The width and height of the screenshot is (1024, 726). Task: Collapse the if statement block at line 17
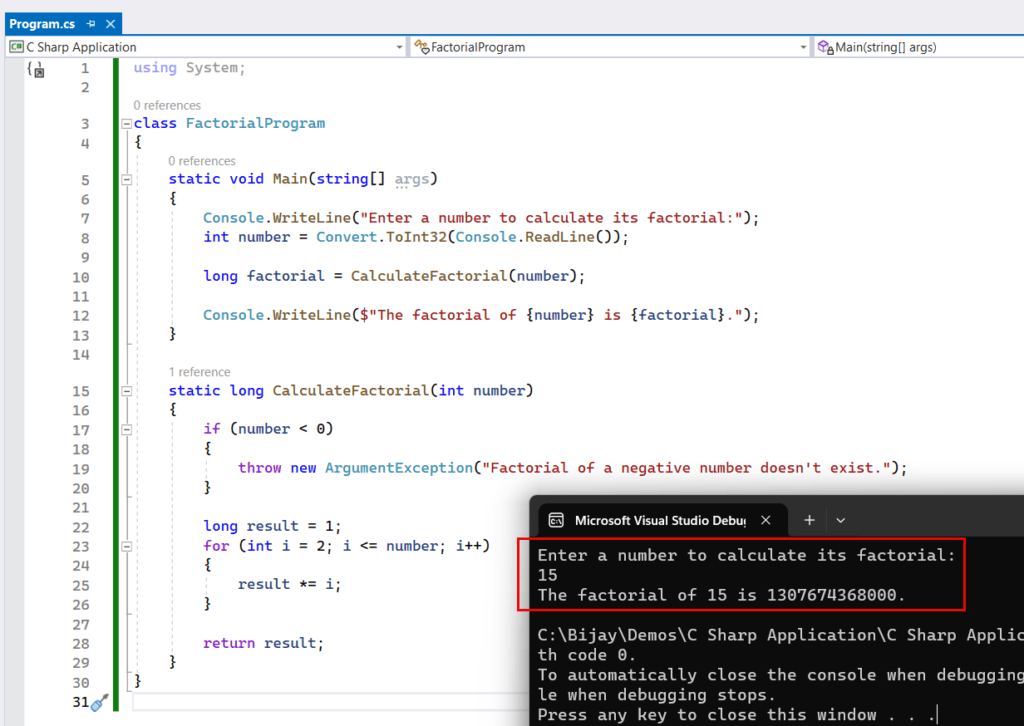point(127,428)
